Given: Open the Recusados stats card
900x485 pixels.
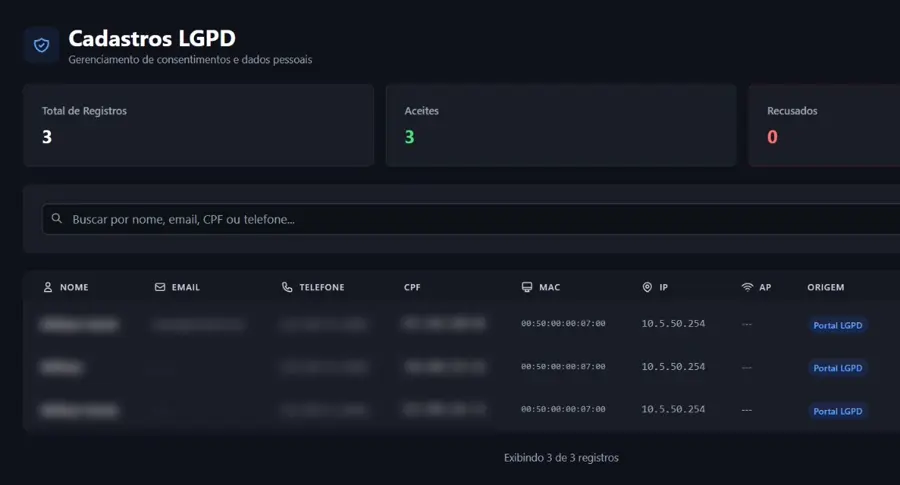Looking at the screenshot, I should tap(824, 125).
